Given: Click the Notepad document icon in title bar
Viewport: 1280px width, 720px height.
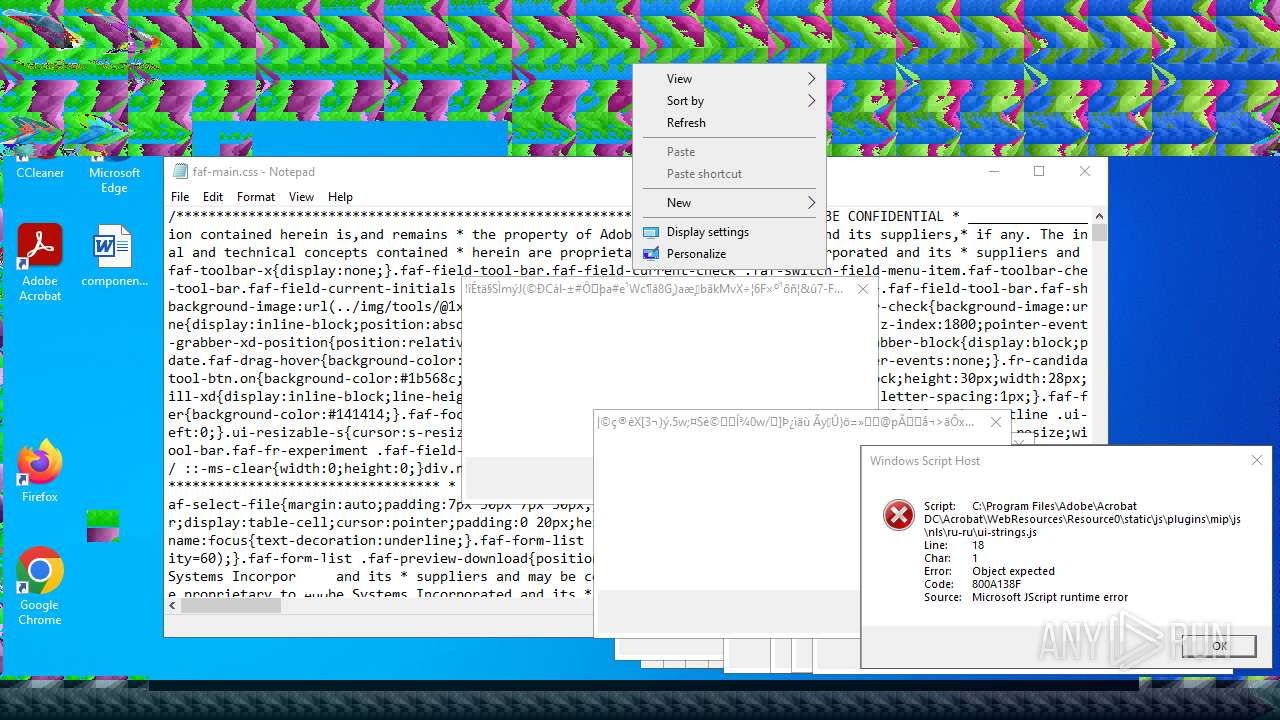Looking at the screenshot, I should 181,172.
